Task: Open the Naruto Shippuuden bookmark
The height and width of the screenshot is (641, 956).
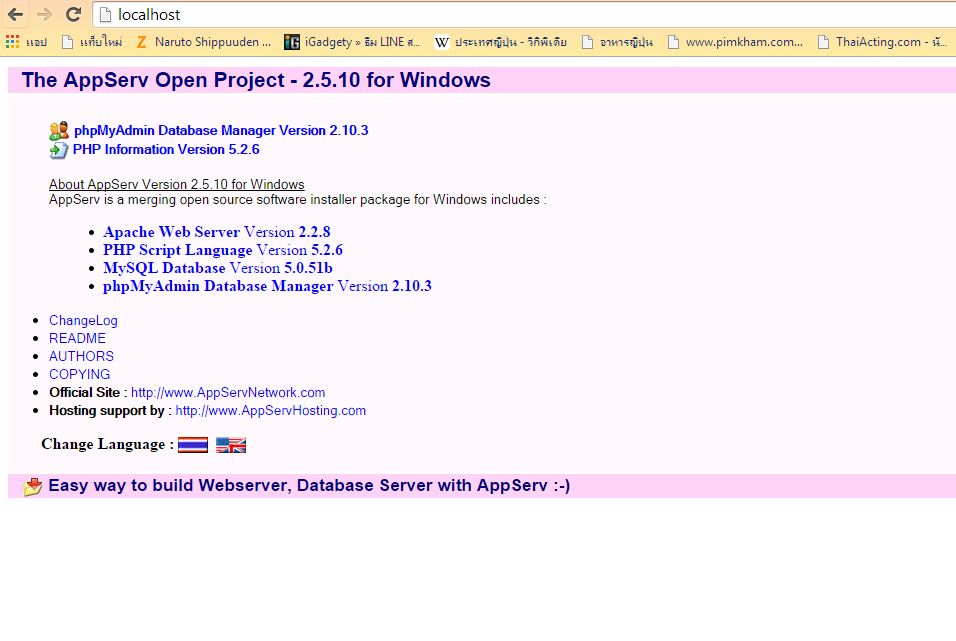Action: (x=204, y=41)
